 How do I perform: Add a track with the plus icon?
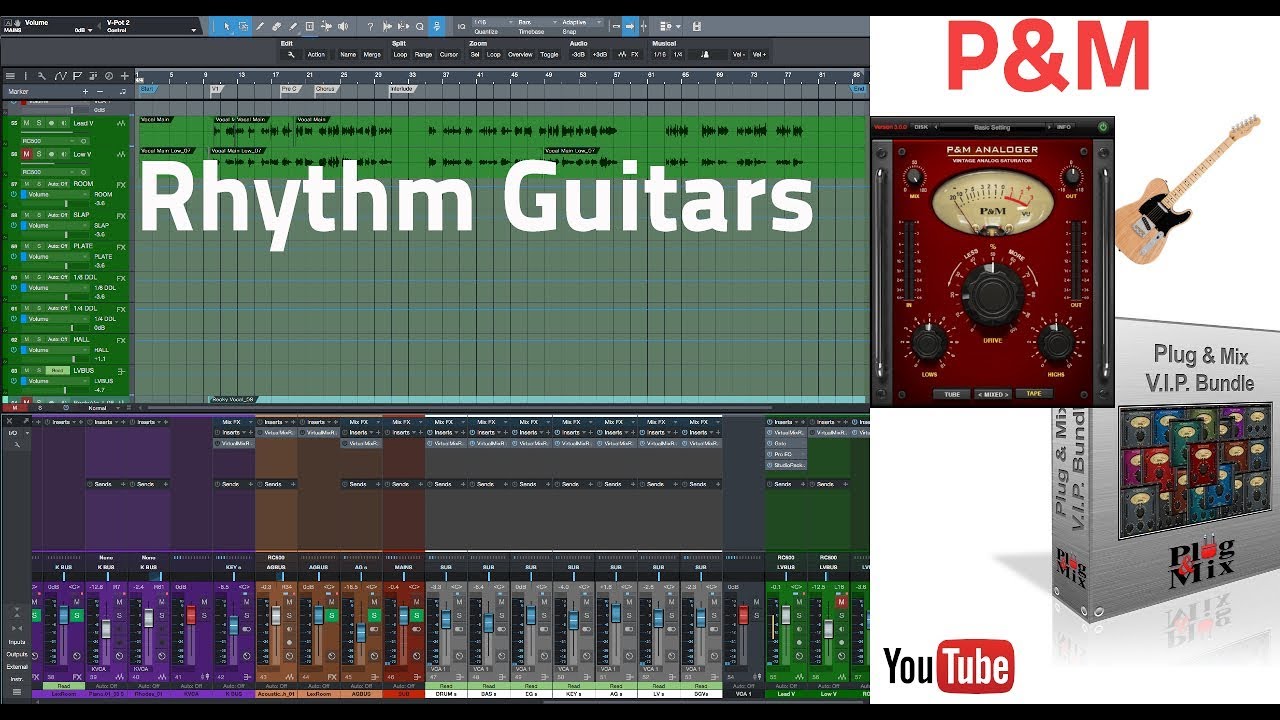(124, 76)
